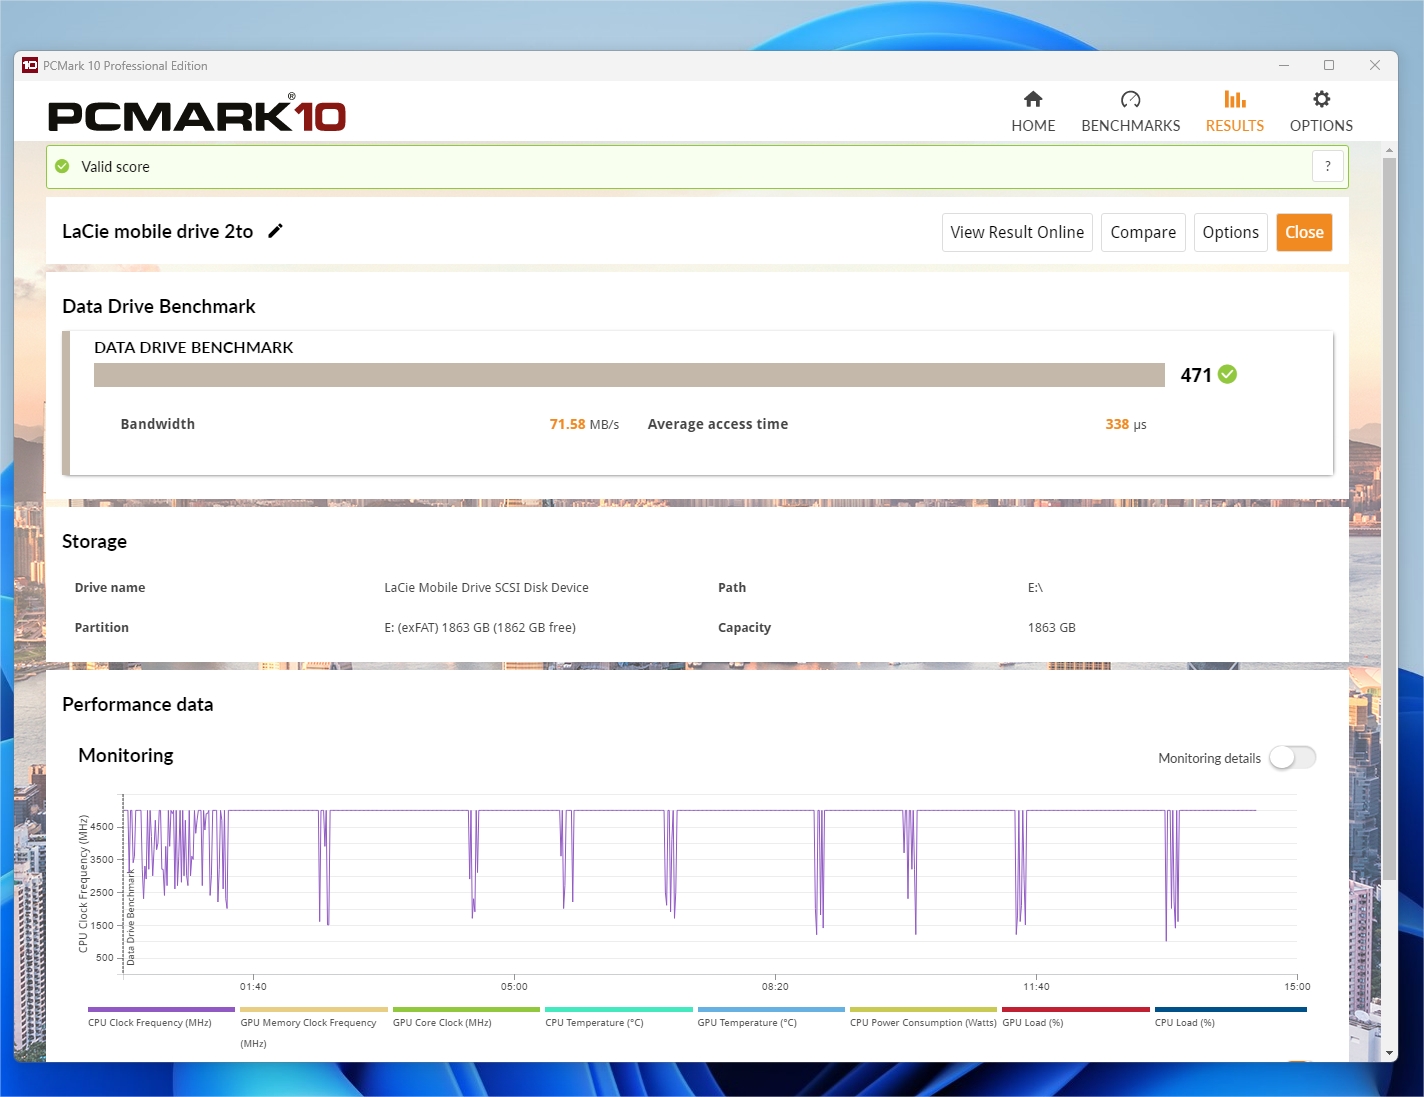1424x1097 pixels.
Task: Click the benchmark score value 471
Action: coord(1196,375)
